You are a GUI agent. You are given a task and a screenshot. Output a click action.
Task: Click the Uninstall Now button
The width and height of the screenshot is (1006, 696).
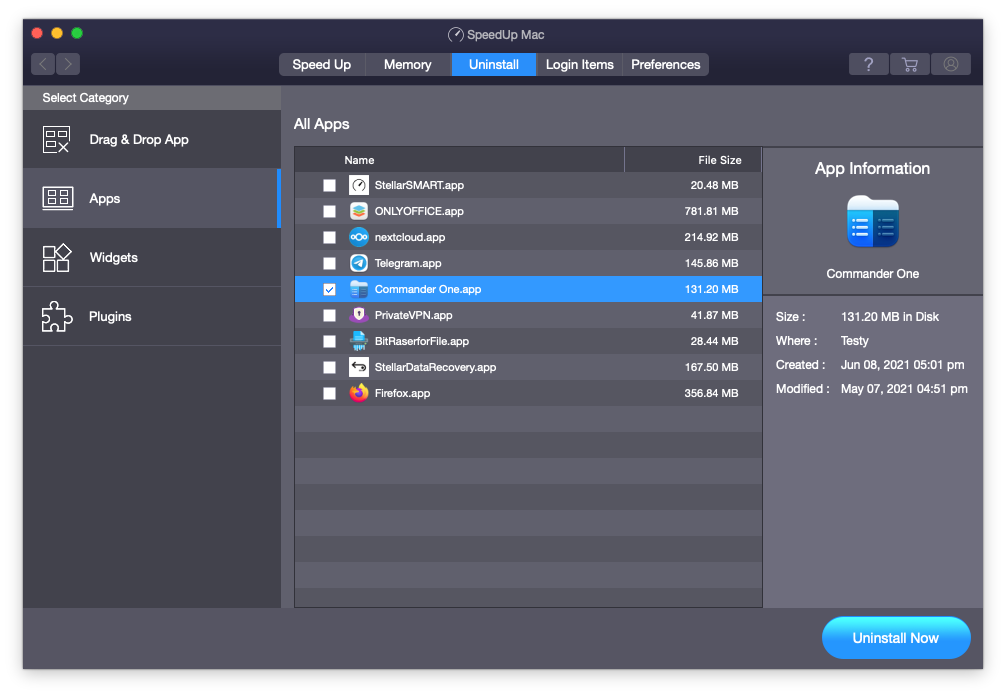click(896, 637)
